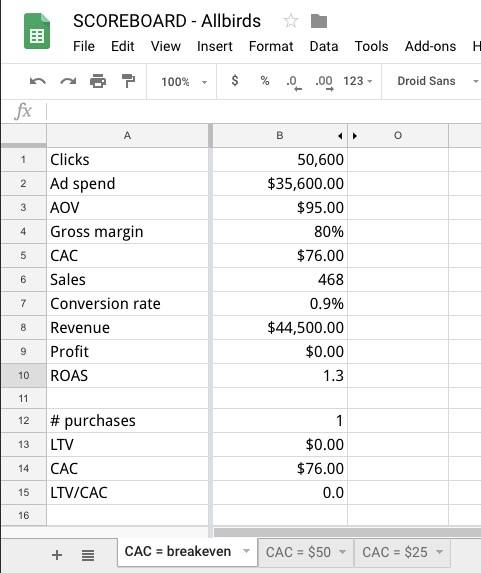
Task: Switch to the CAC = $25 sheet
Action: click(395, 552)
